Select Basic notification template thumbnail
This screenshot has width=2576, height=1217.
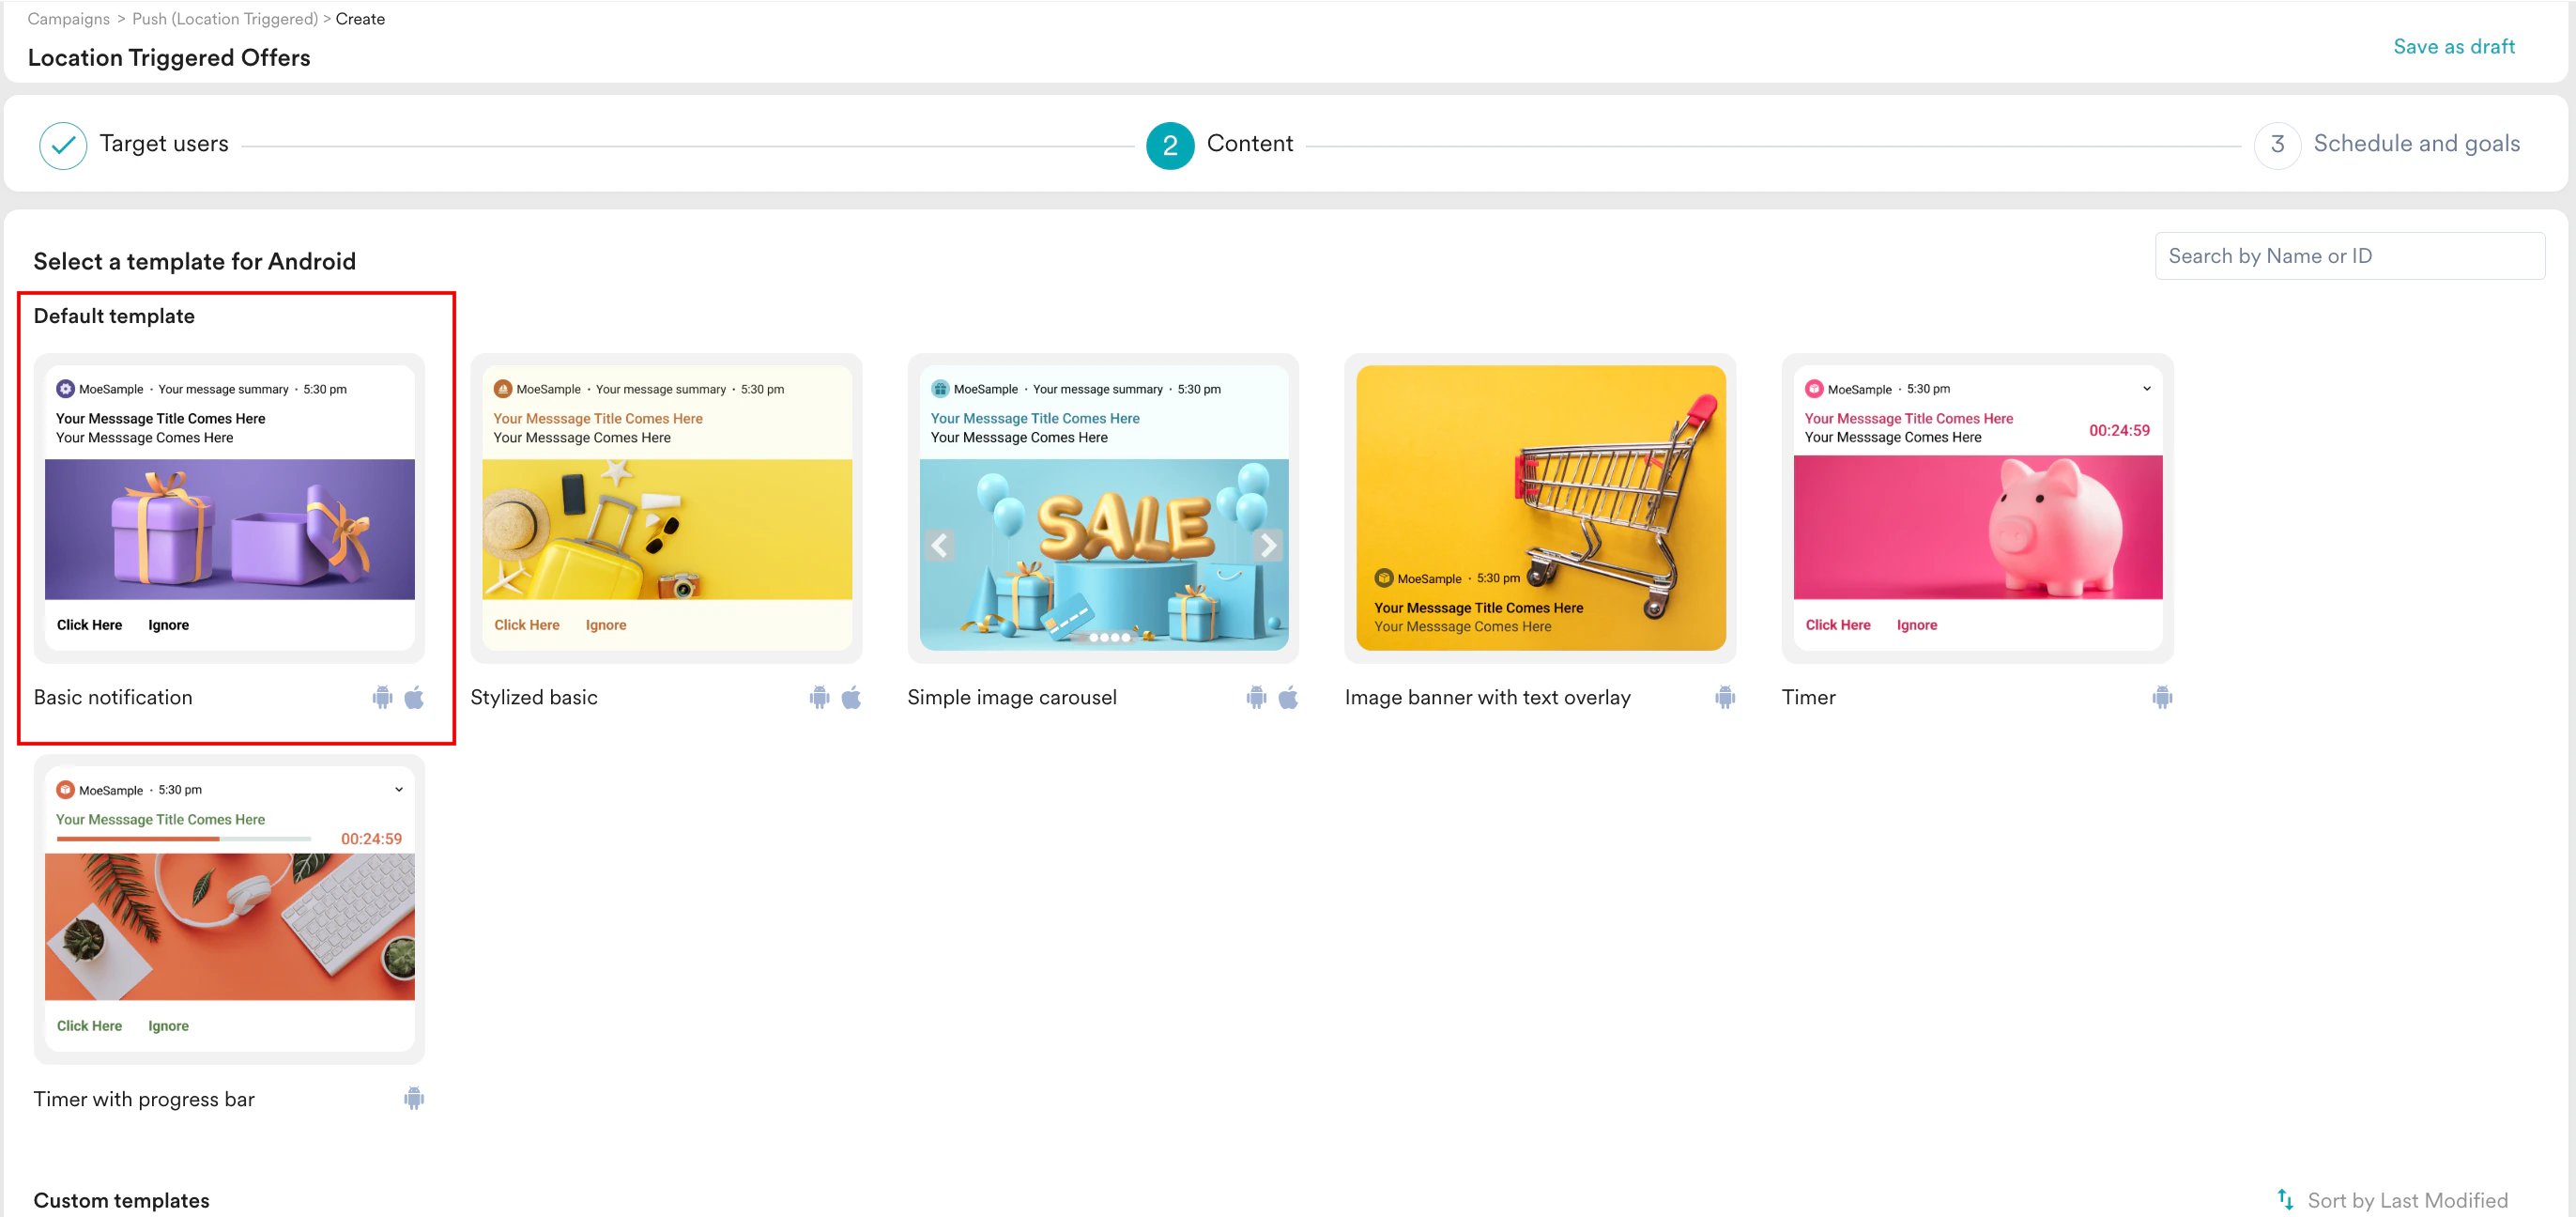click(x=229, y=507)
